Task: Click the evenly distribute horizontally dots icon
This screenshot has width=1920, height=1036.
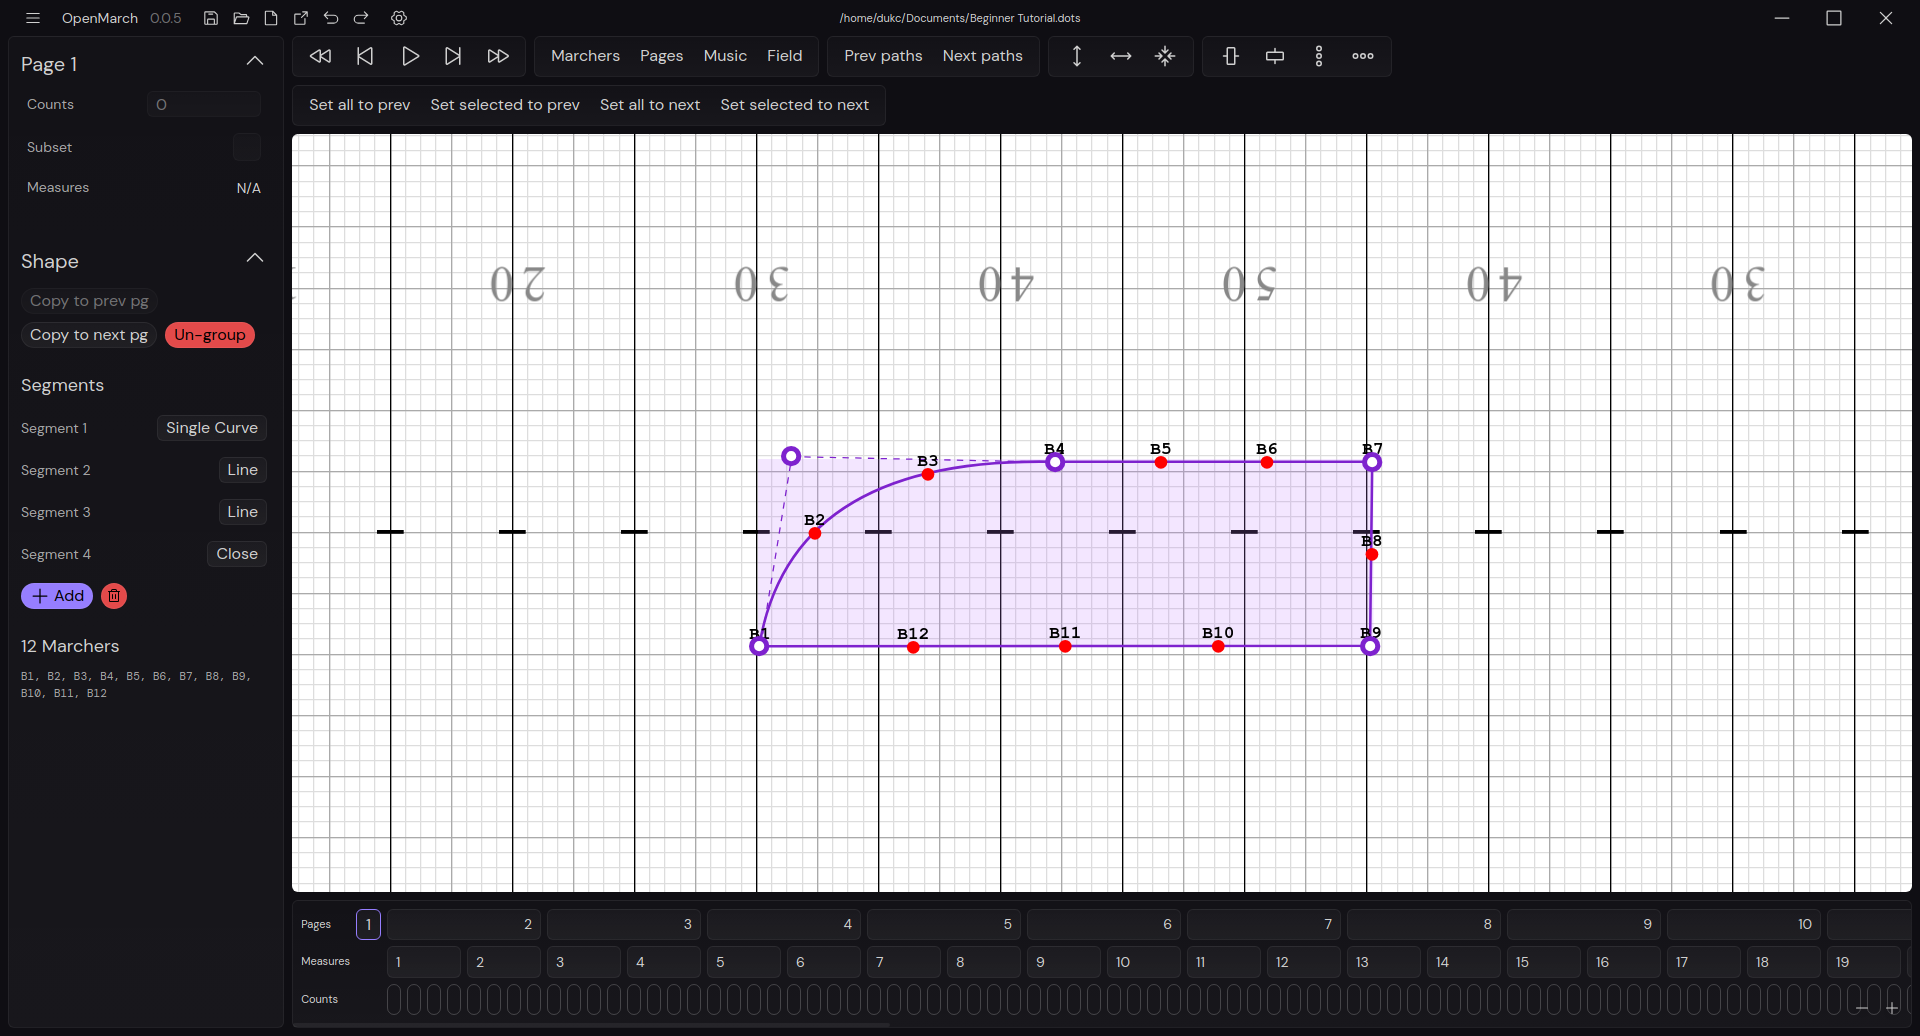Action: [1363, 56]
